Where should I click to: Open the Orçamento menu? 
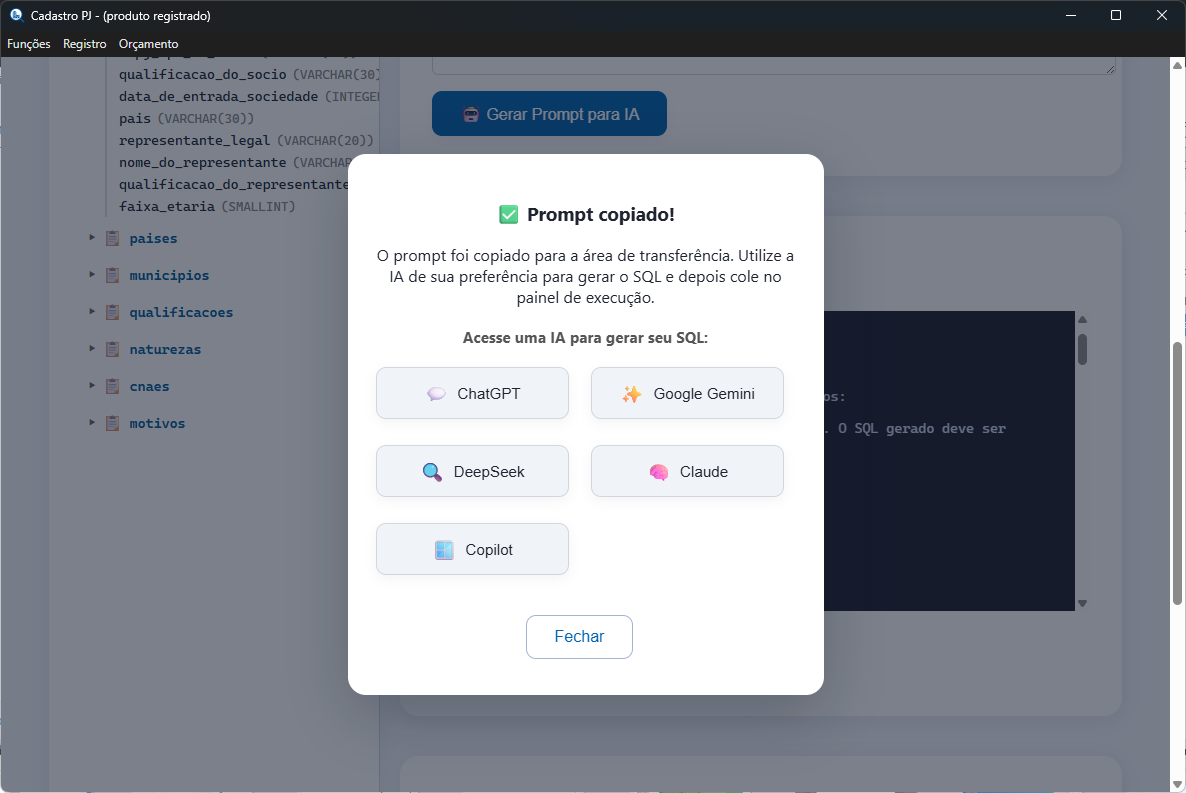[x=148, y=44]
